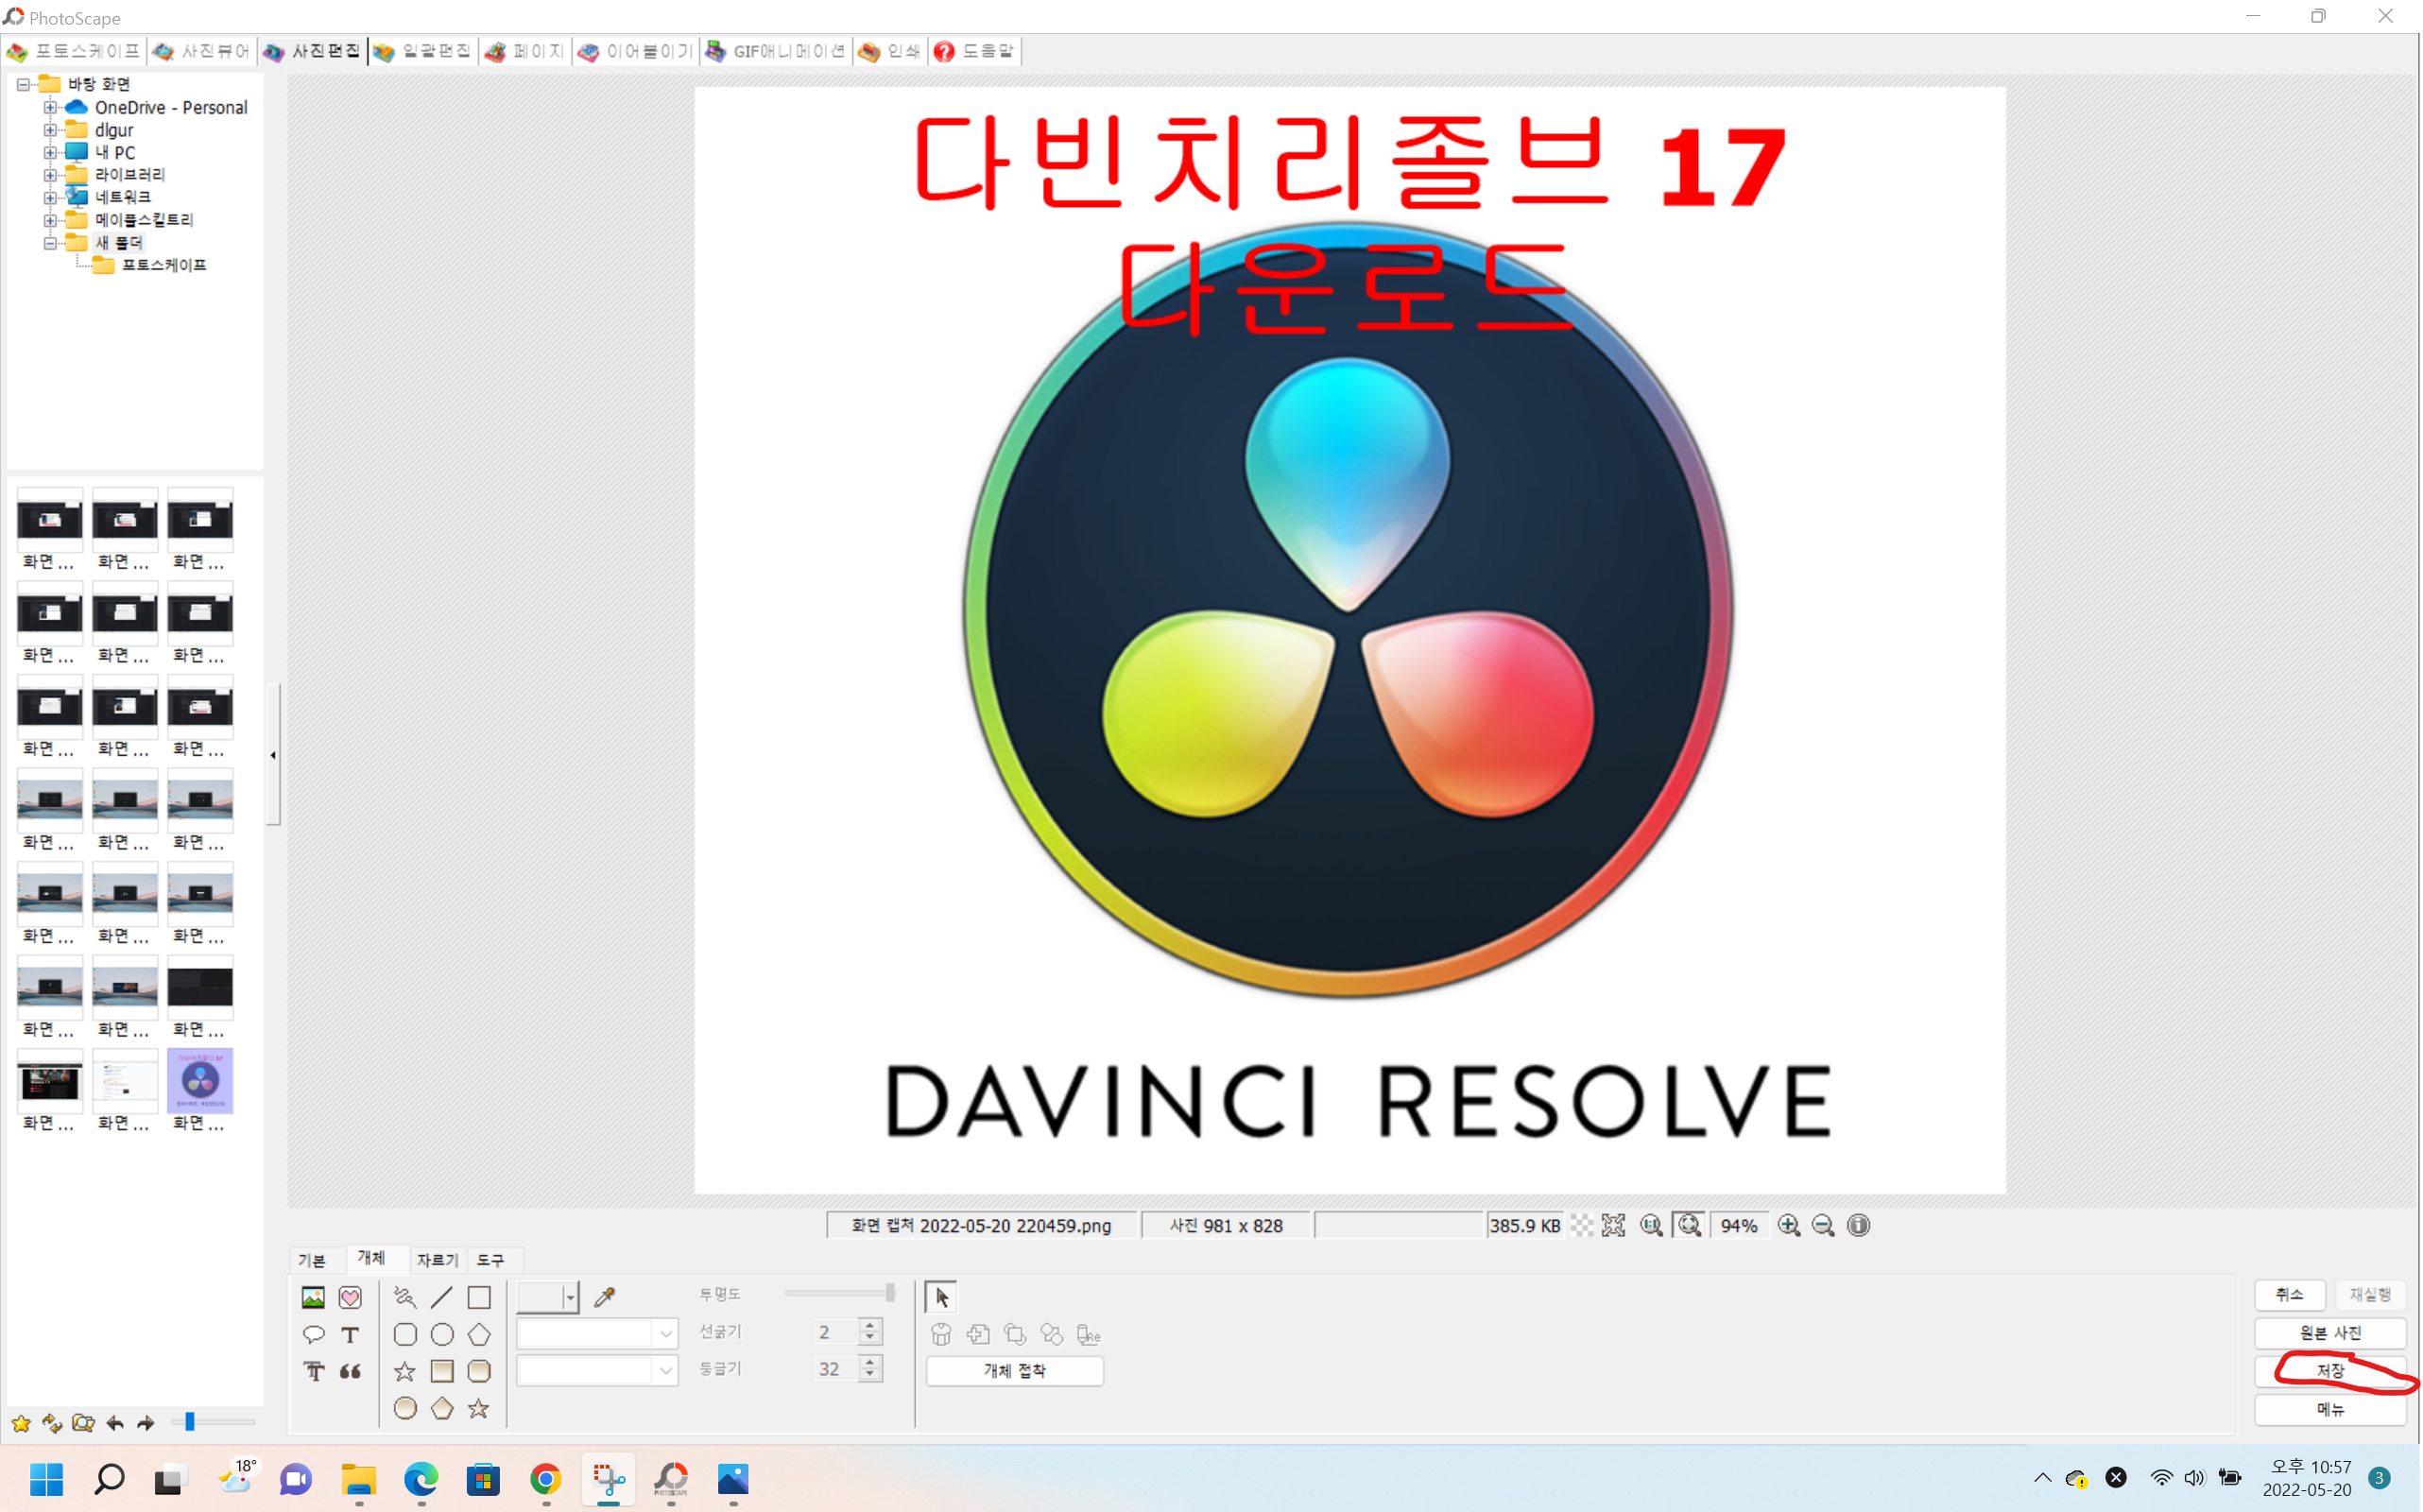
Task: Click the 투명도 opacity slider
Action: click(840, 1293)
